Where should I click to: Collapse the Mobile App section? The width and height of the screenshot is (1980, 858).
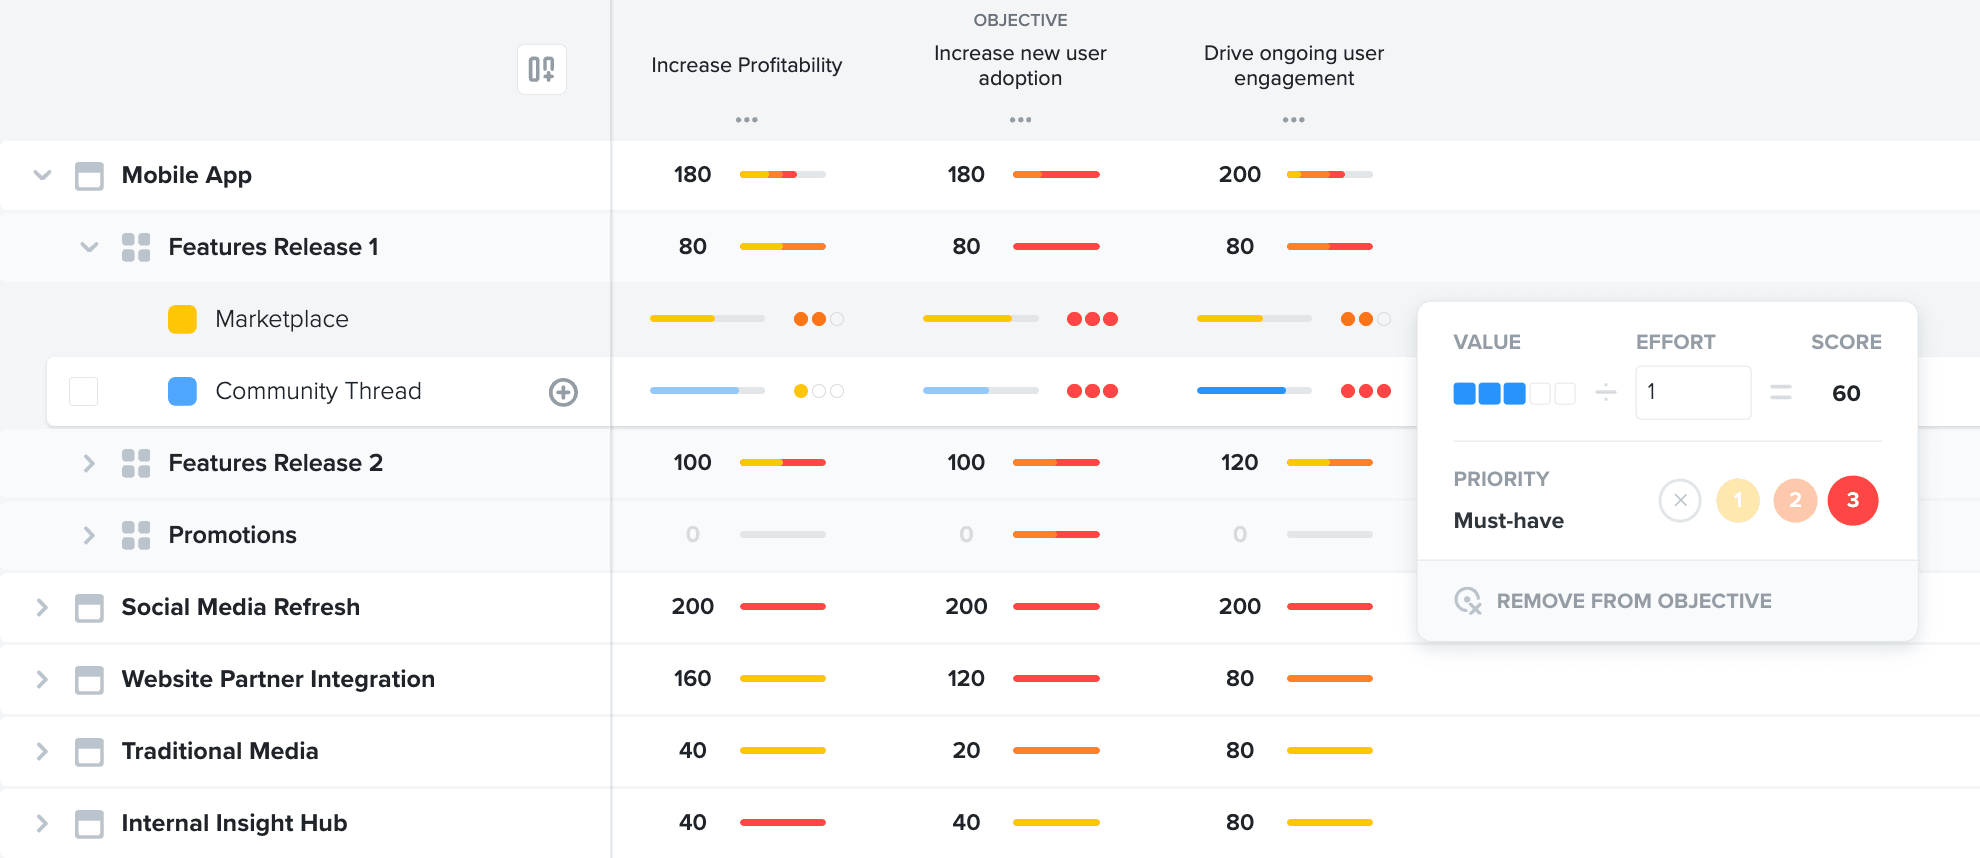(42, 175)
